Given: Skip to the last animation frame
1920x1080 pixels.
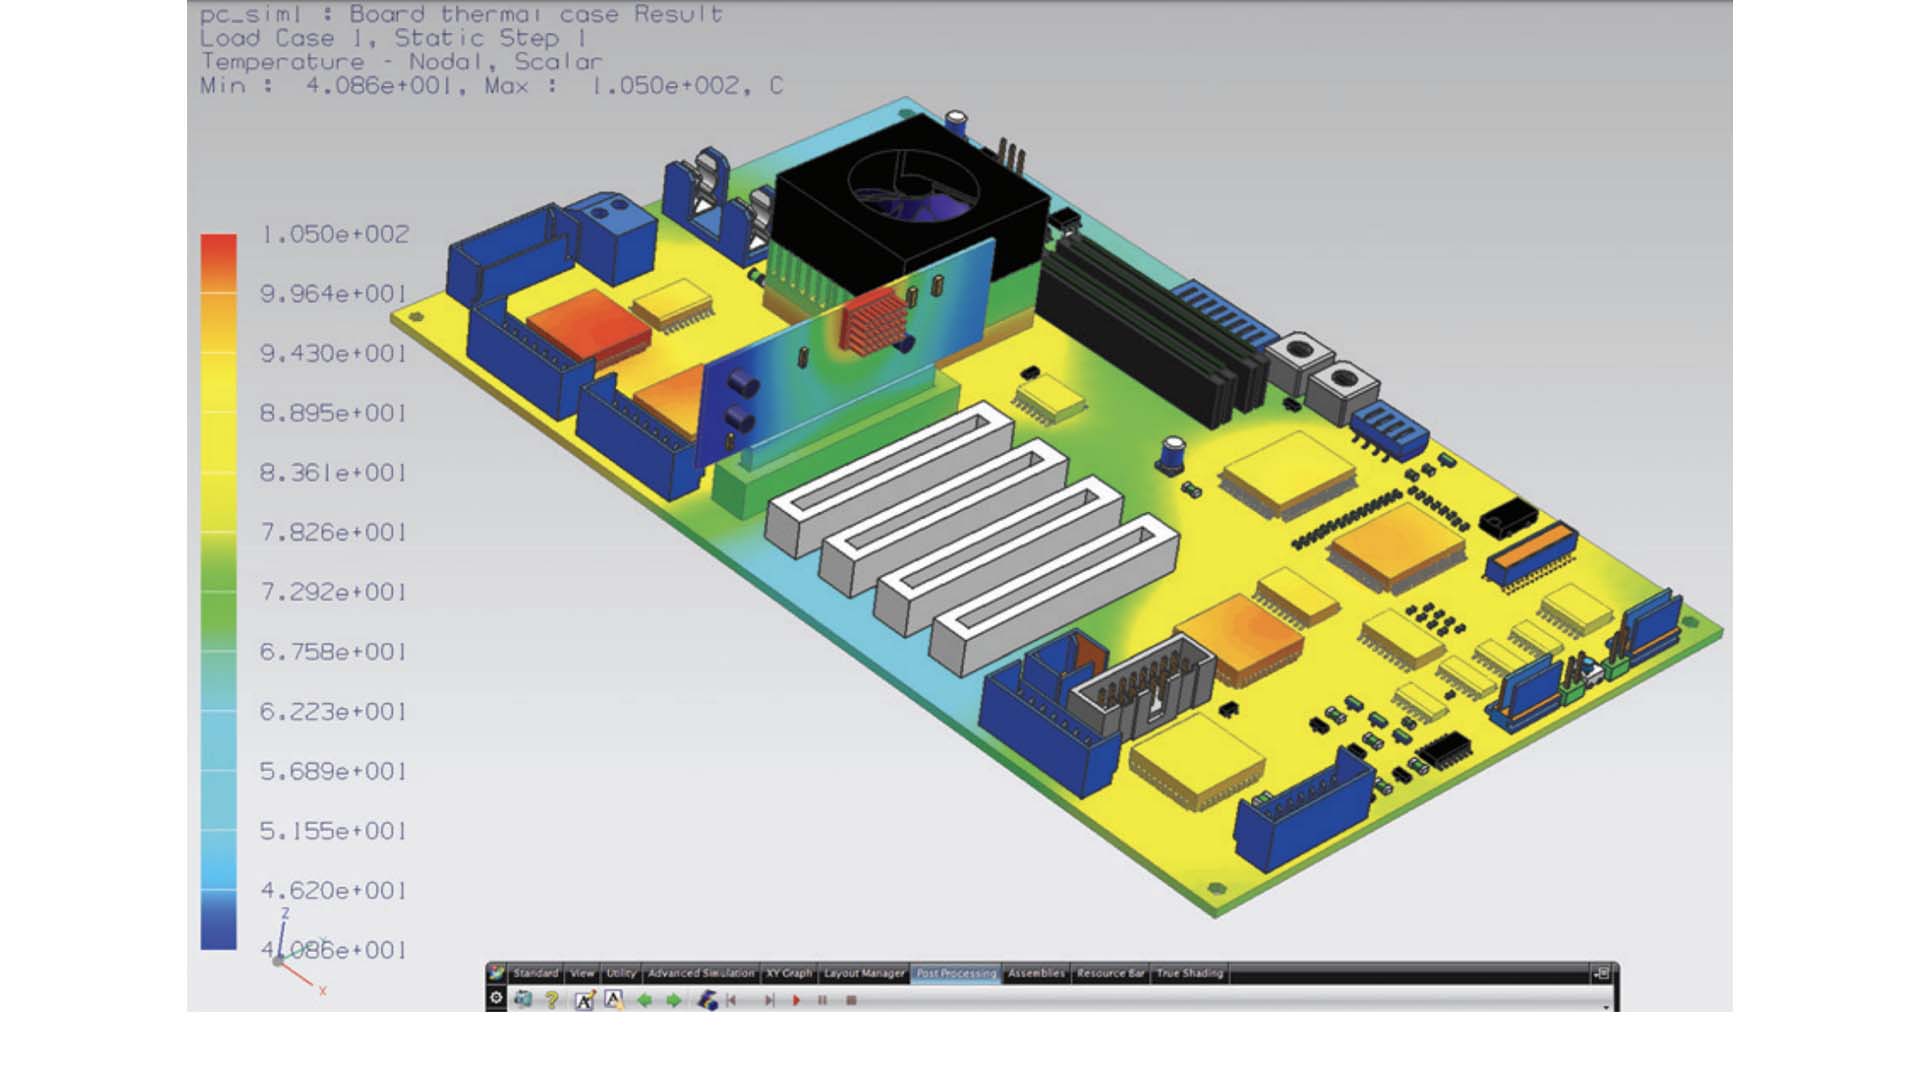Looking at the screenshot, I should (x=771, y=1000).
